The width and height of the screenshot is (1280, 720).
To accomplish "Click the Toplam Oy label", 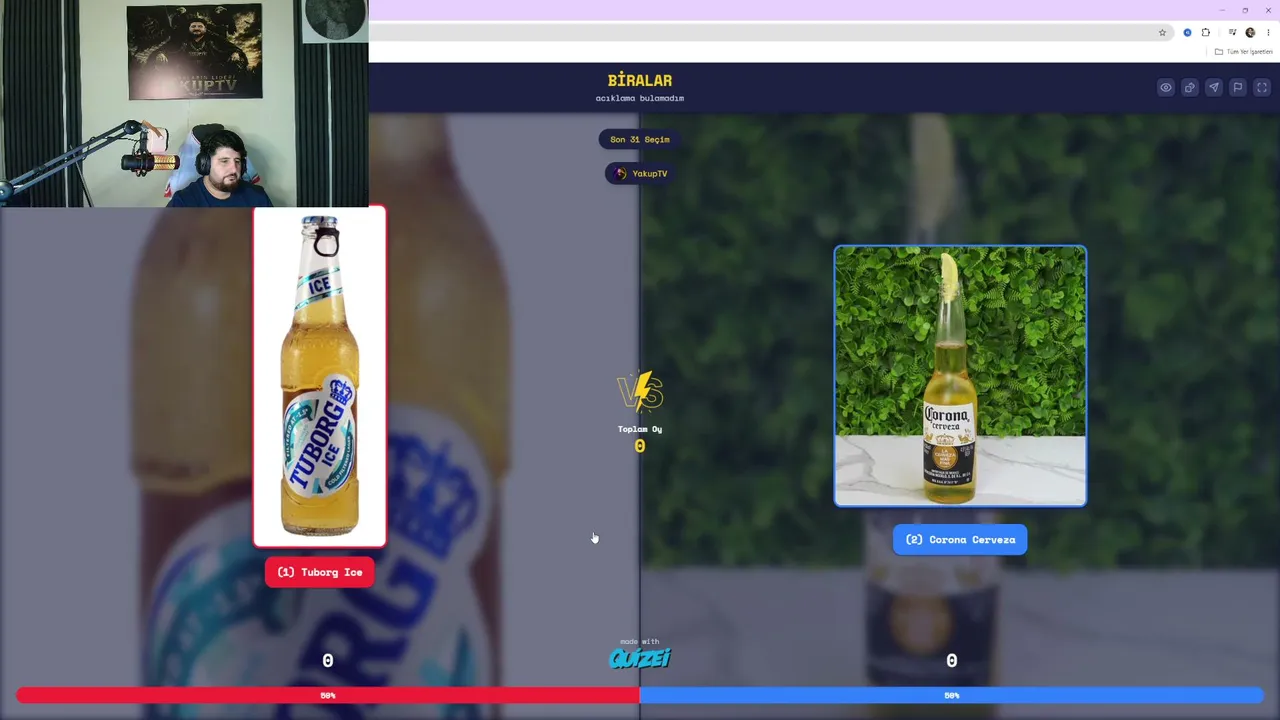I will [x=640, y=429].
